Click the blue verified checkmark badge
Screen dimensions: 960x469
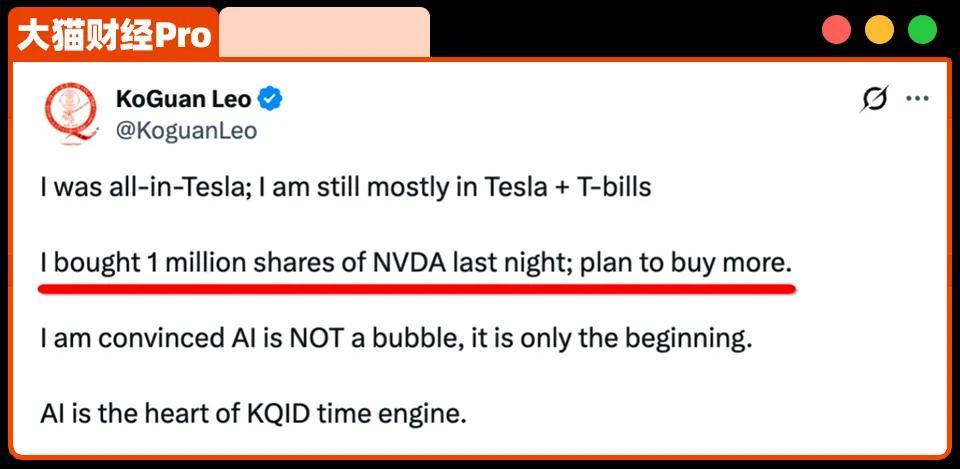point(270,99)
